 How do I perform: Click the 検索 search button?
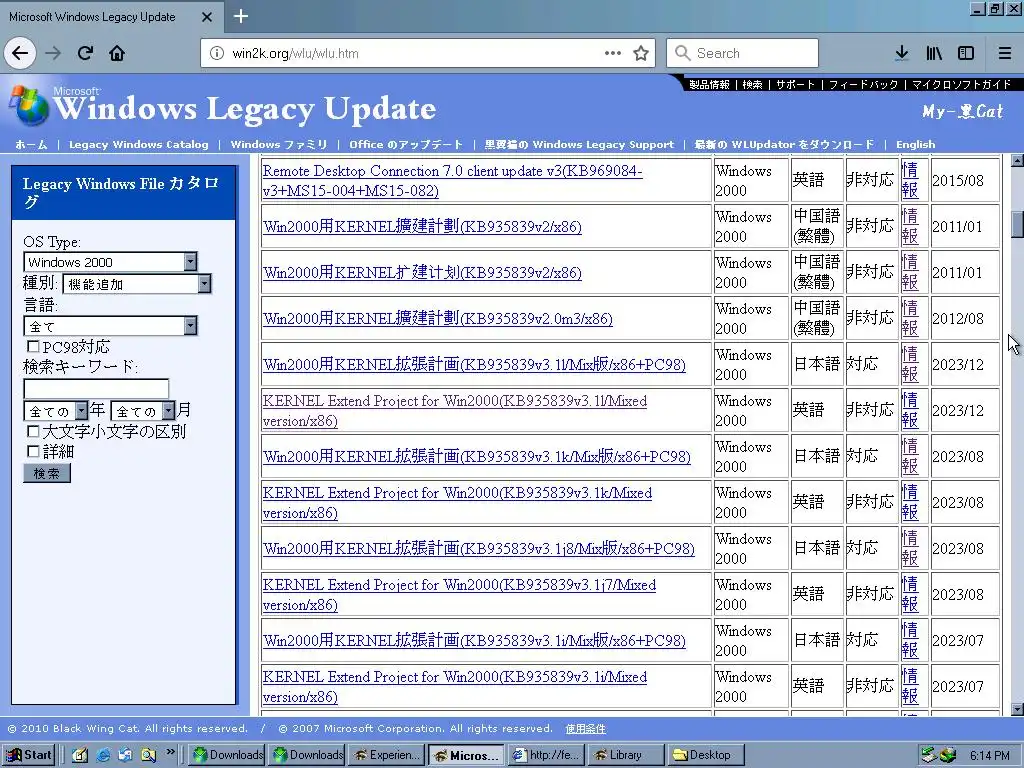46,473
